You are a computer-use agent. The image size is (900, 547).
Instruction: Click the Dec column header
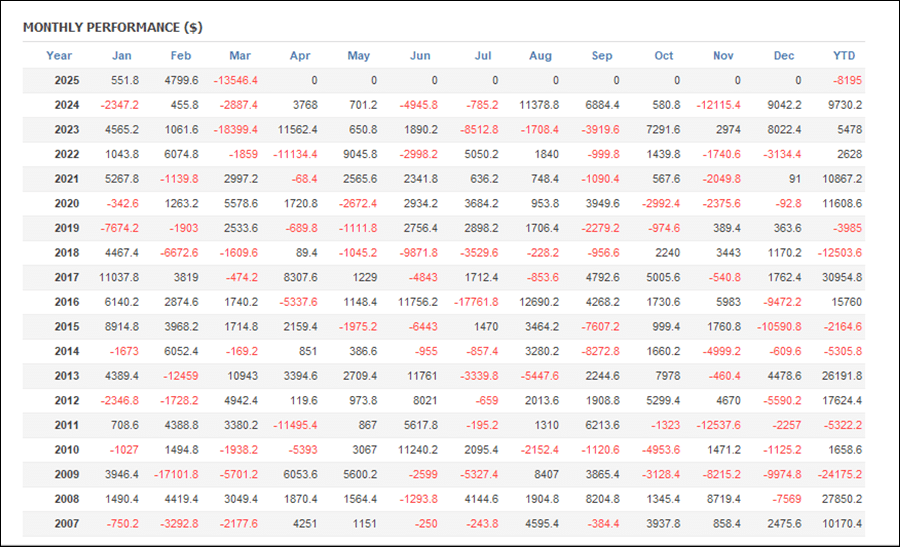[783, 56]
